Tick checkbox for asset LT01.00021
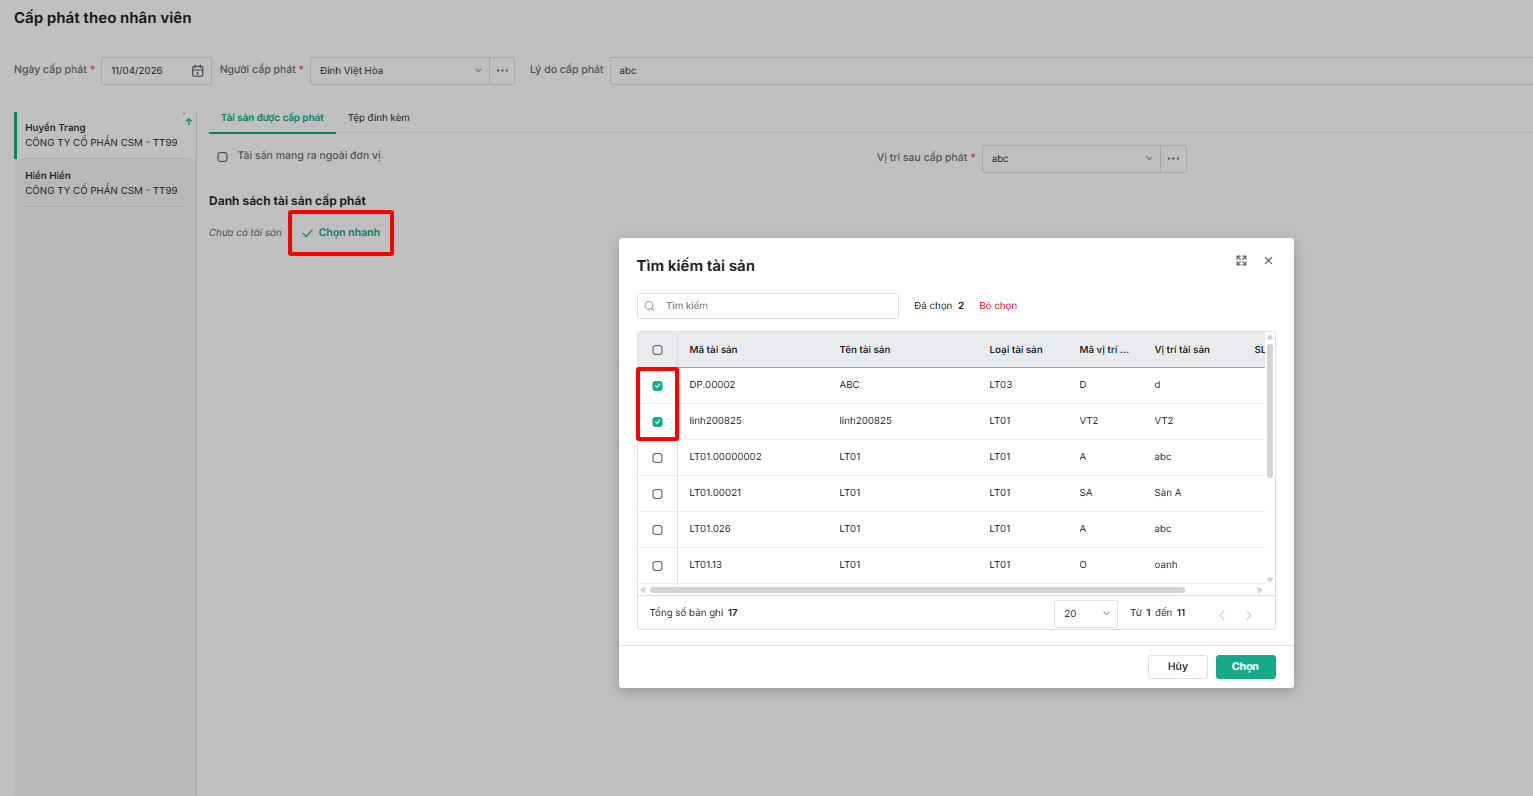The width and height of the screenshot is (1533, 796). (657, 494)
